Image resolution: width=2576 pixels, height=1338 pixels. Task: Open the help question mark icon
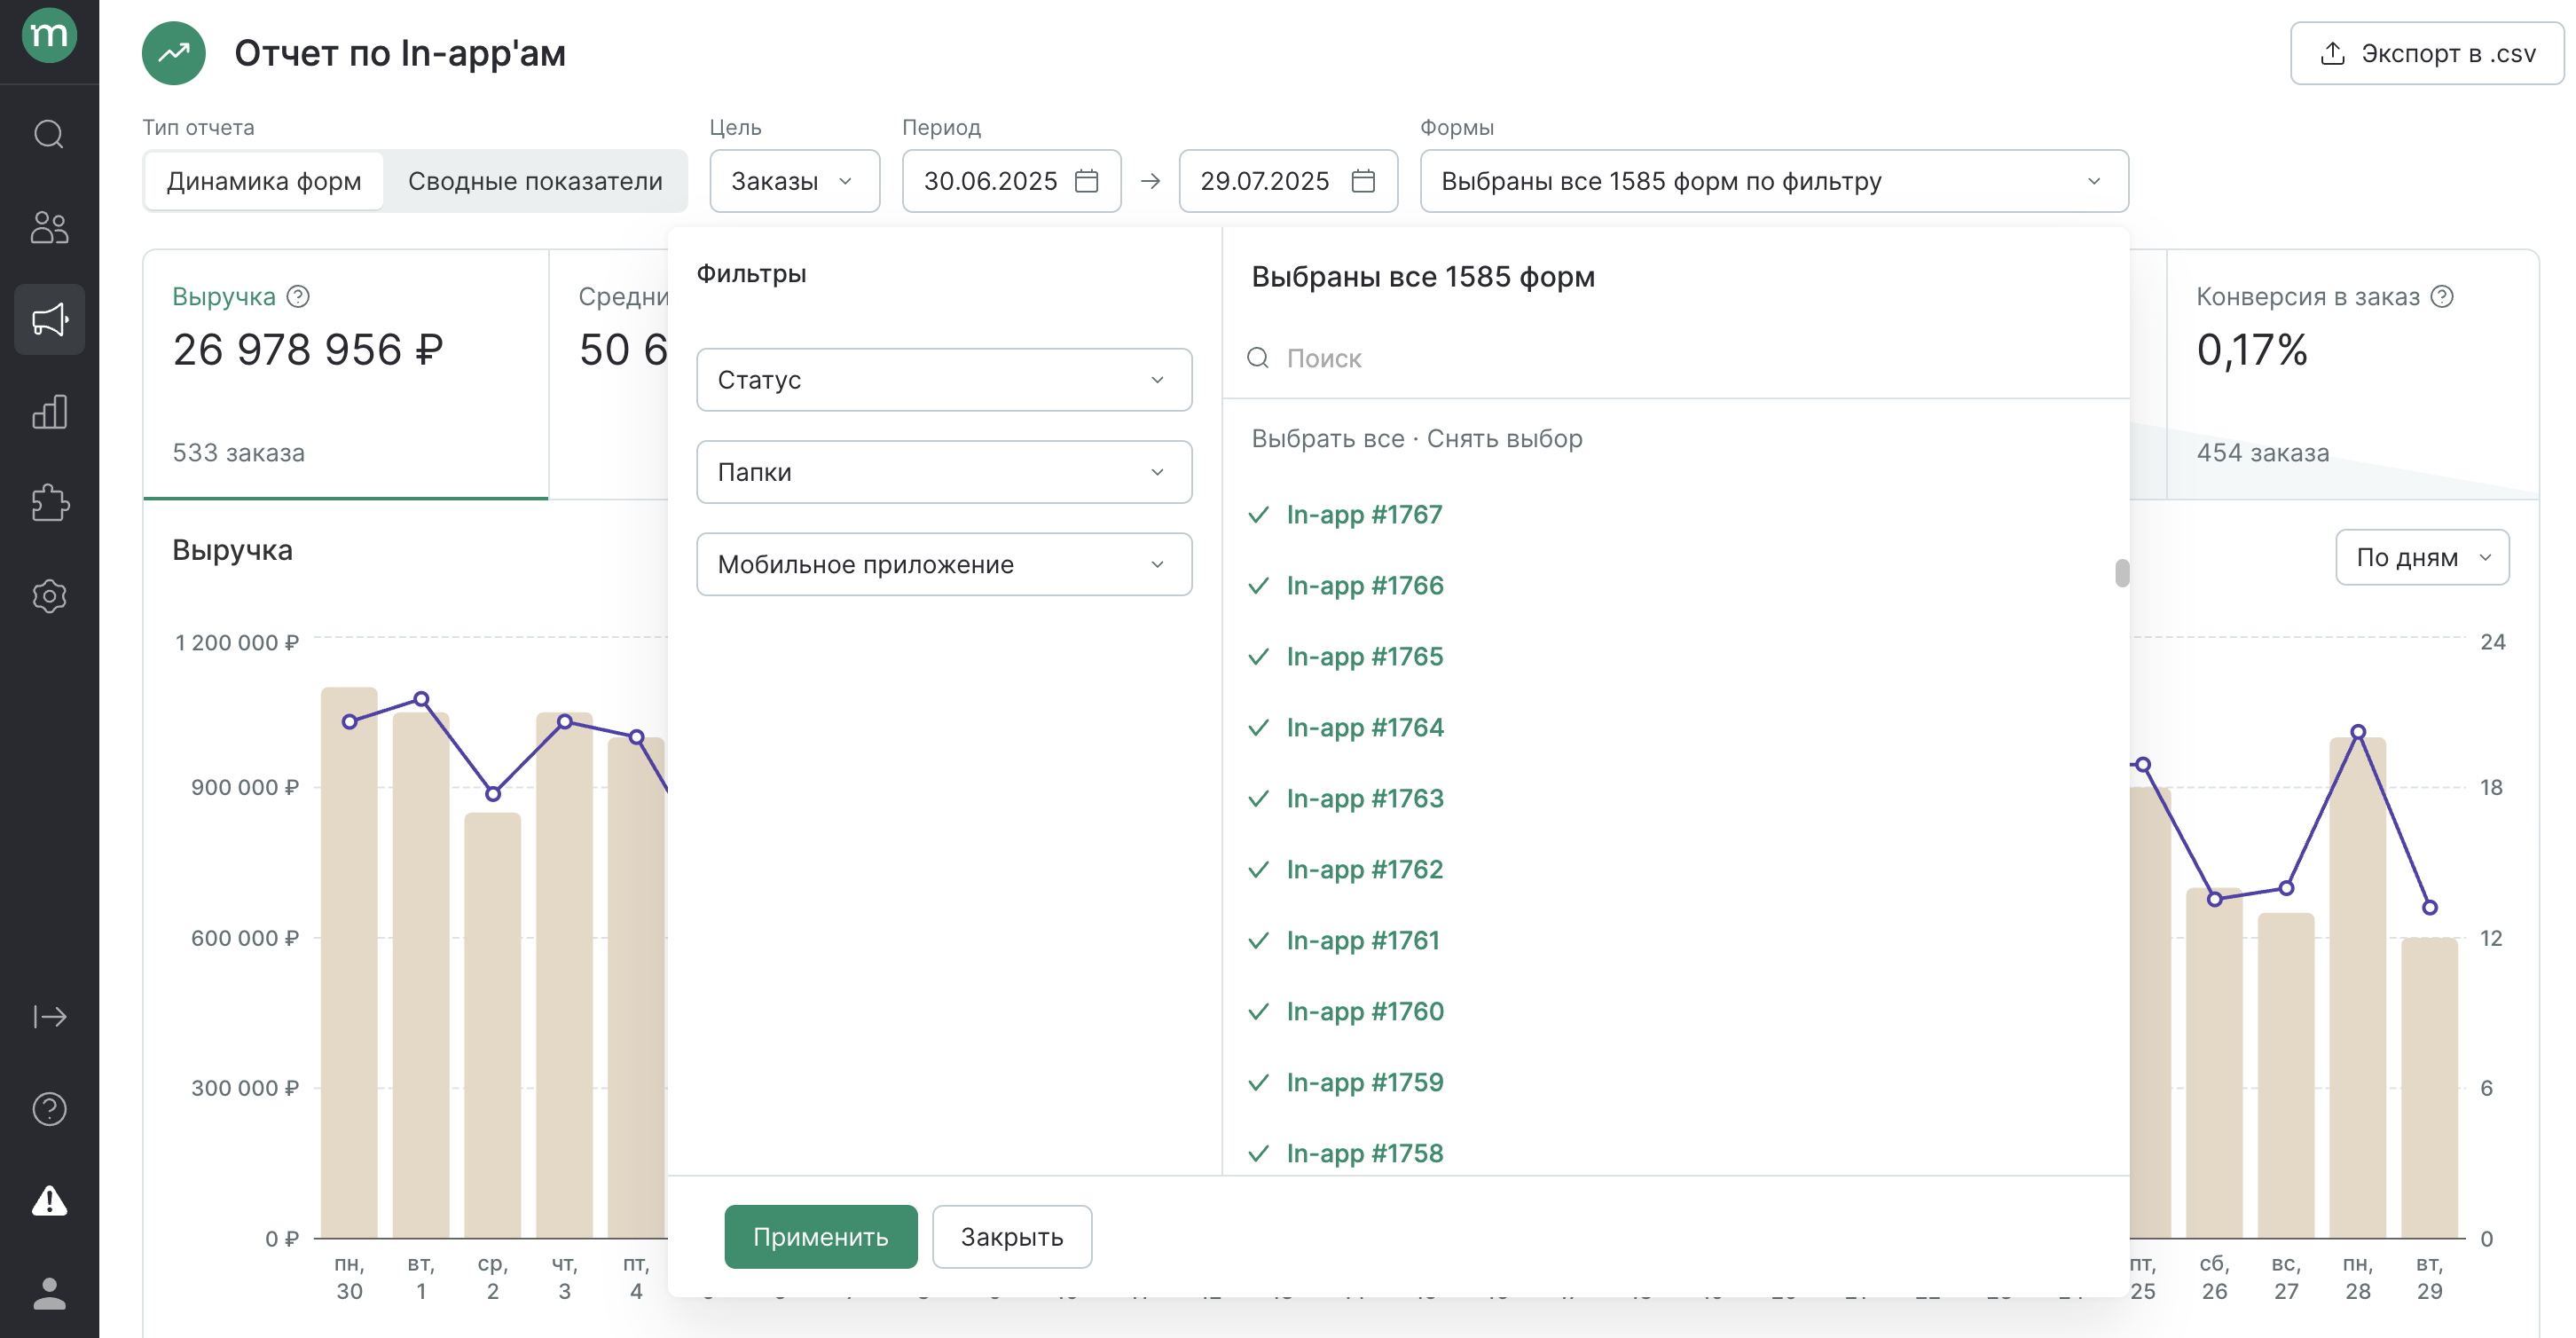coord(49,1109)
